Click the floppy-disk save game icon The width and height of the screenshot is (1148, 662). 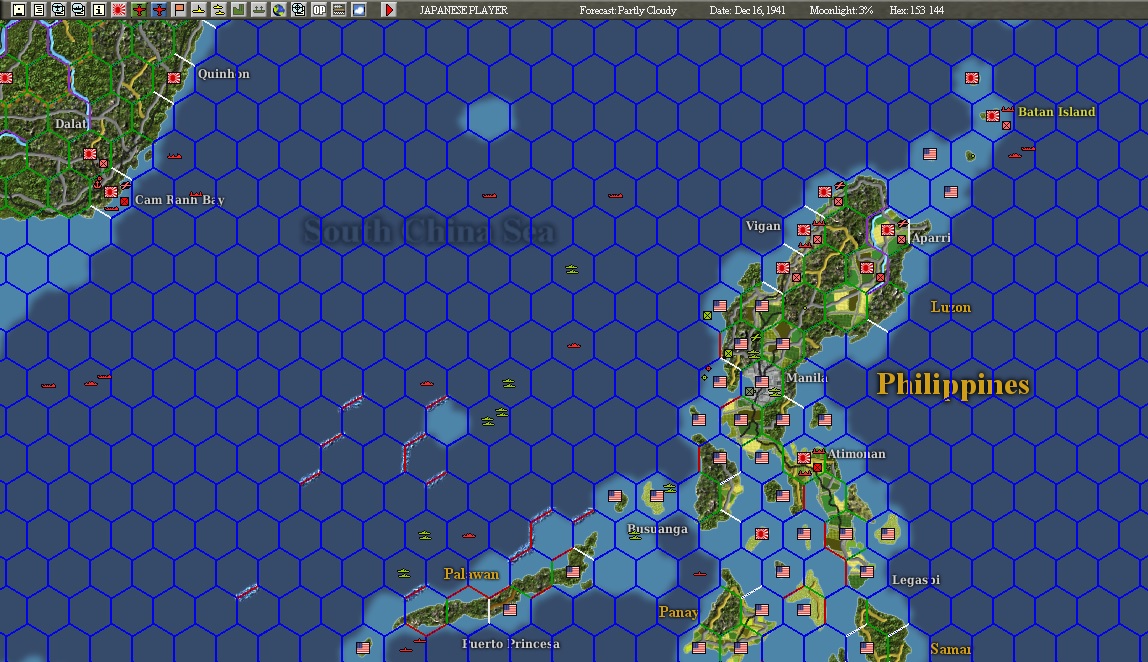coord(19,10)
